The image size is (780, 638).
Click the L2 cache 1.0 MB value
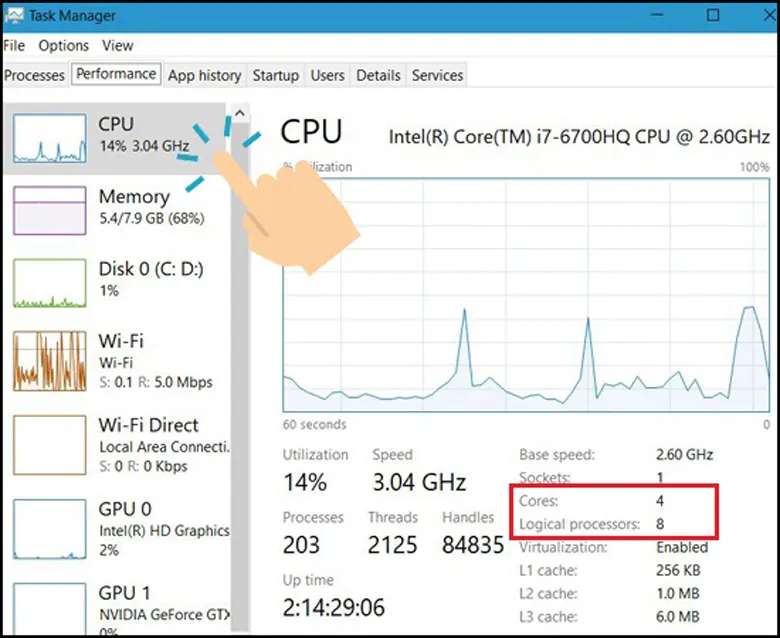[x=678, y=594]
